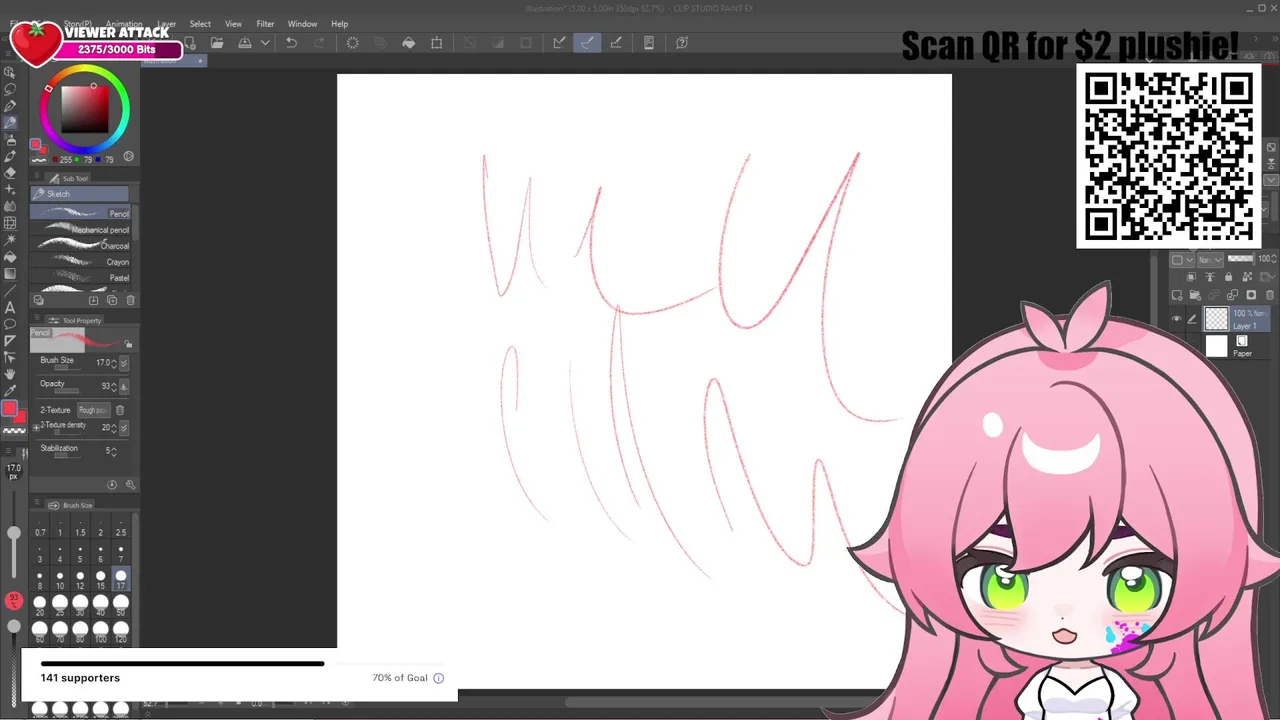Open the View menu

coord(233,24)
